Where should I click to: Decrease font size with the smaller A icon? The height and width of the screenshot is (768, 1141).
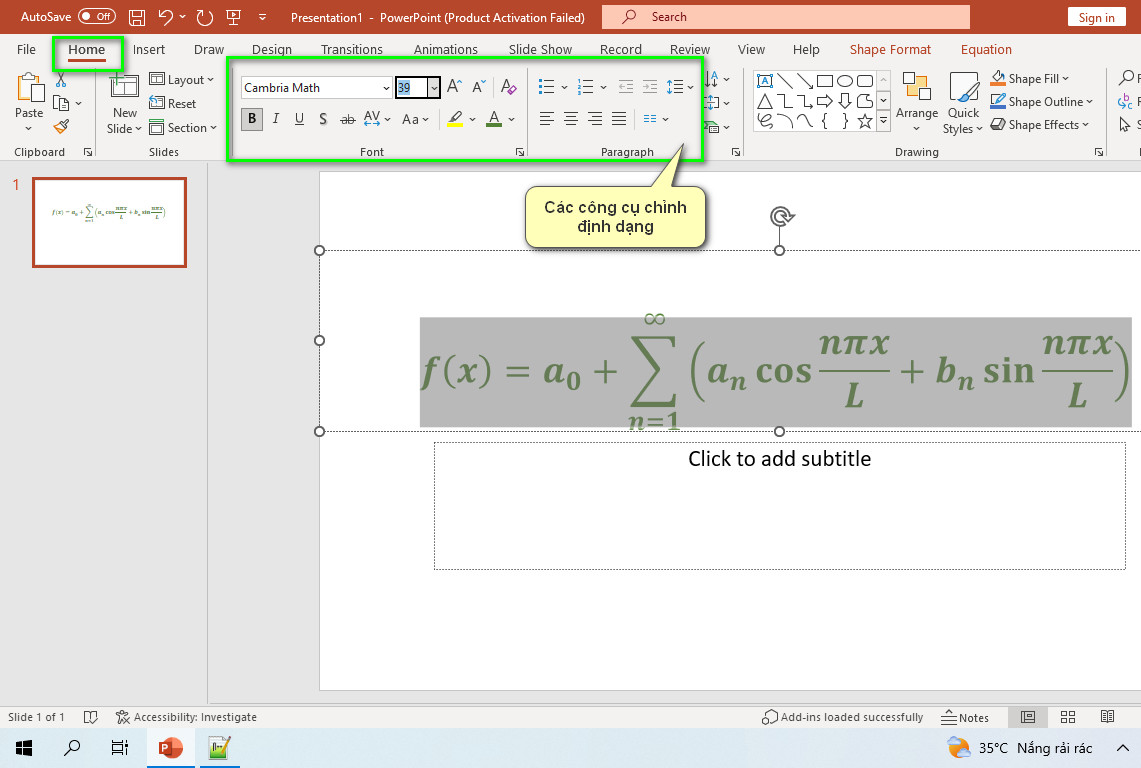(478, 87)
